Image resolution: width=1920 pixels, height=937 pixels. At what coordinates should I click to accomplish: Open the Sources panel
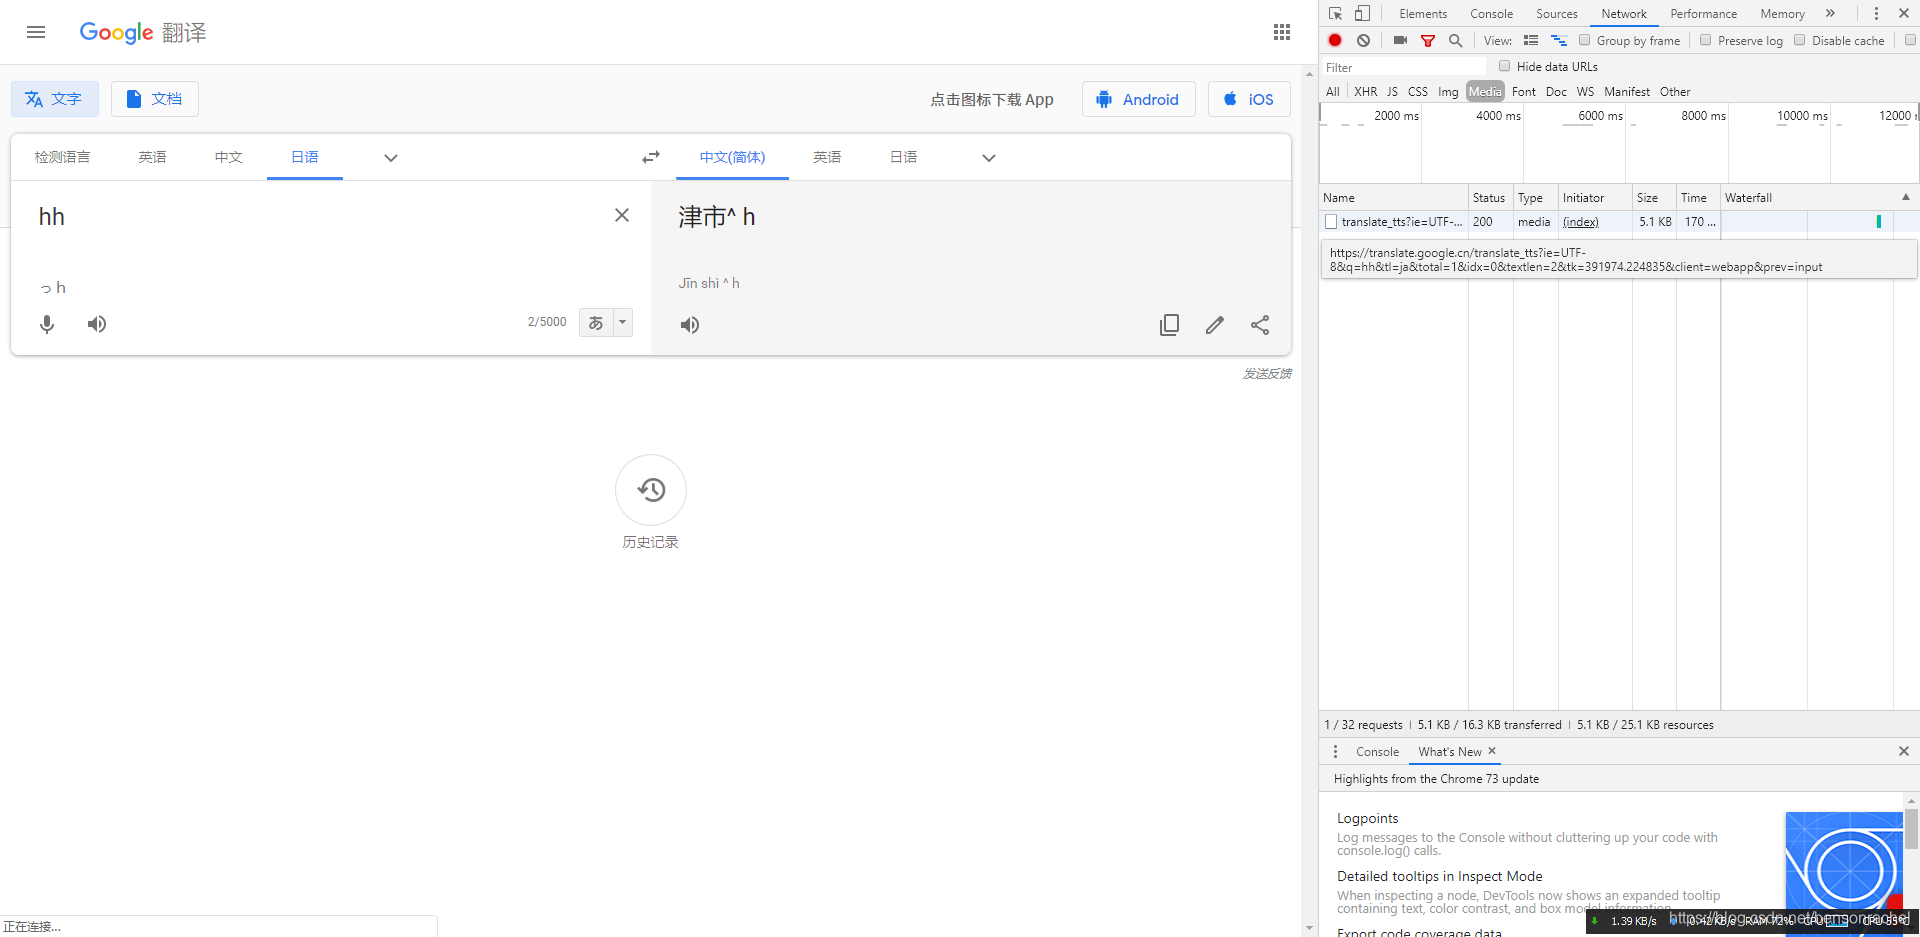point(1557,13)
